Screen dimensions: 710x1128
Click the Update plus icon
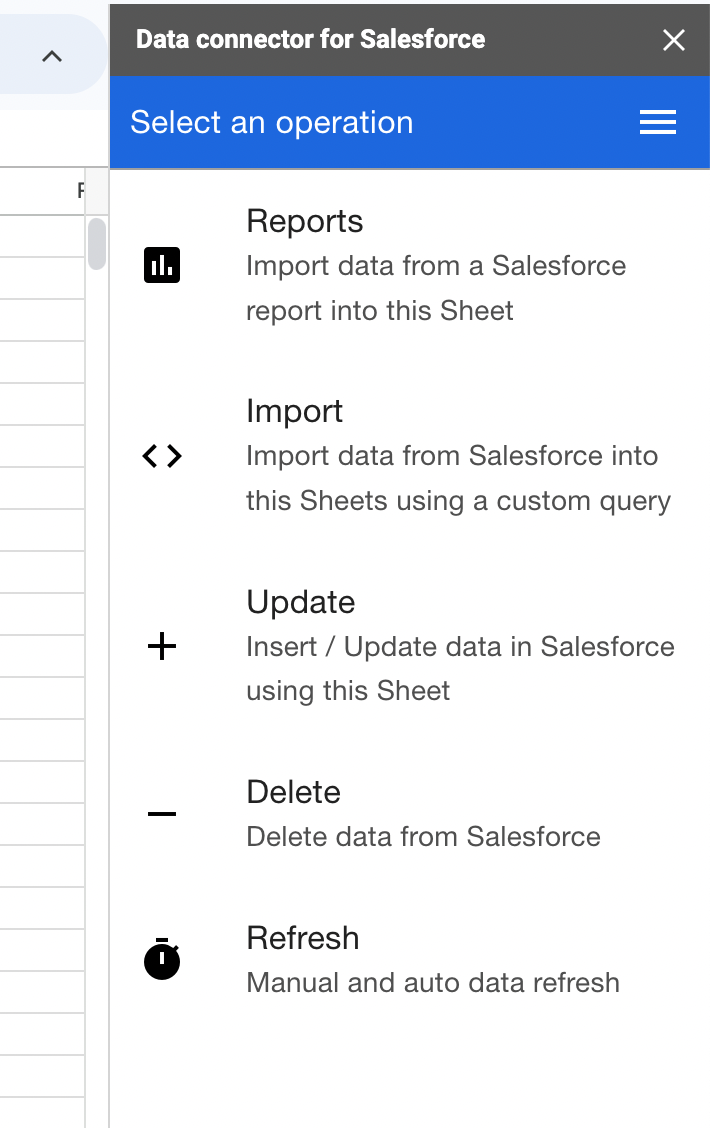[x=162, y=647]
